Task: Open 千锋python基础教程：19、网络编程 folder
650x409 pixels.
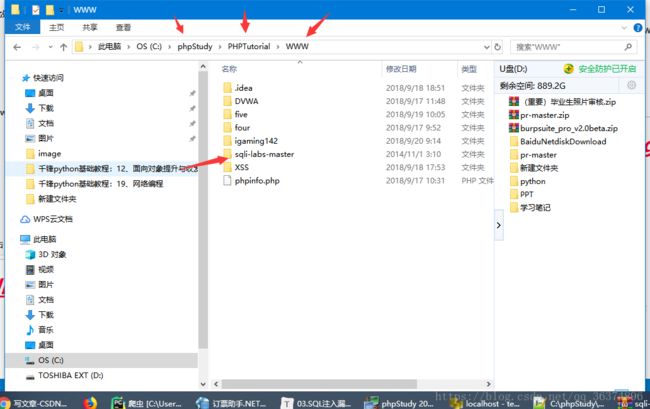Action: 101,184
